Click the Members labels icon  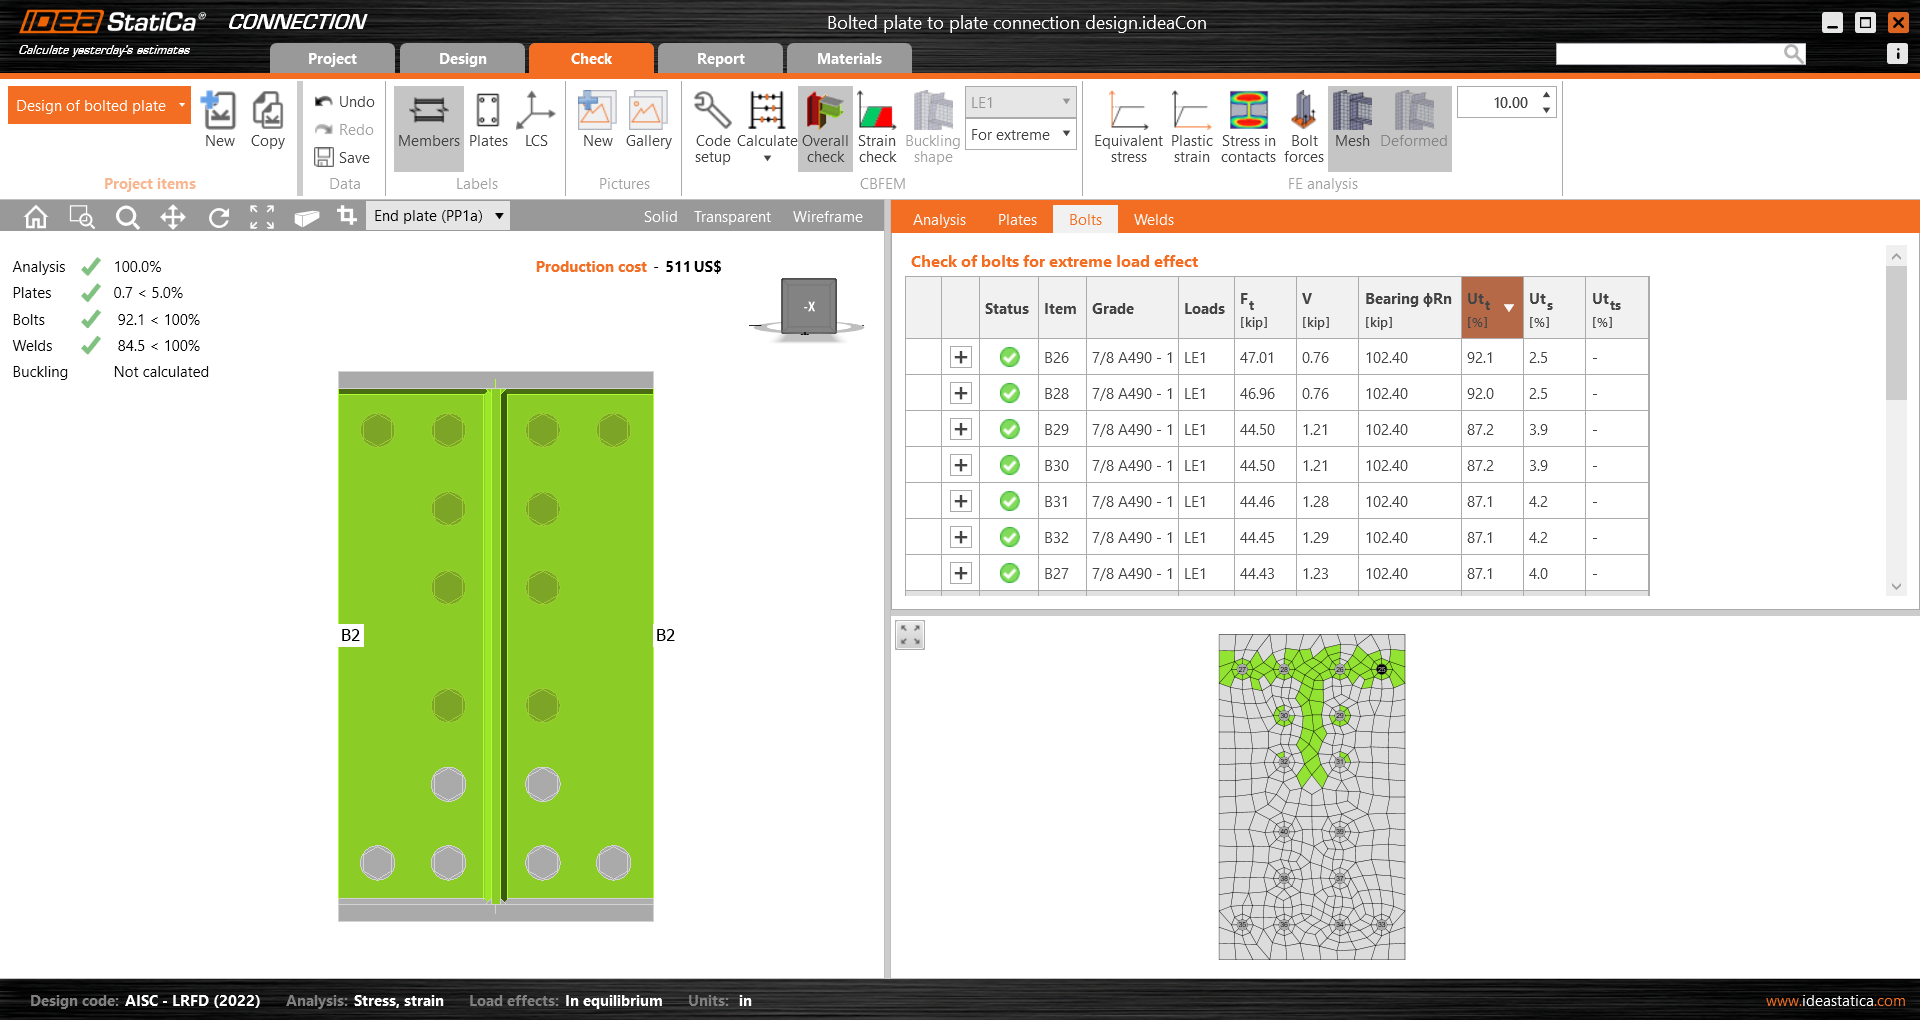pyautogui.click(x=428, y=125)
